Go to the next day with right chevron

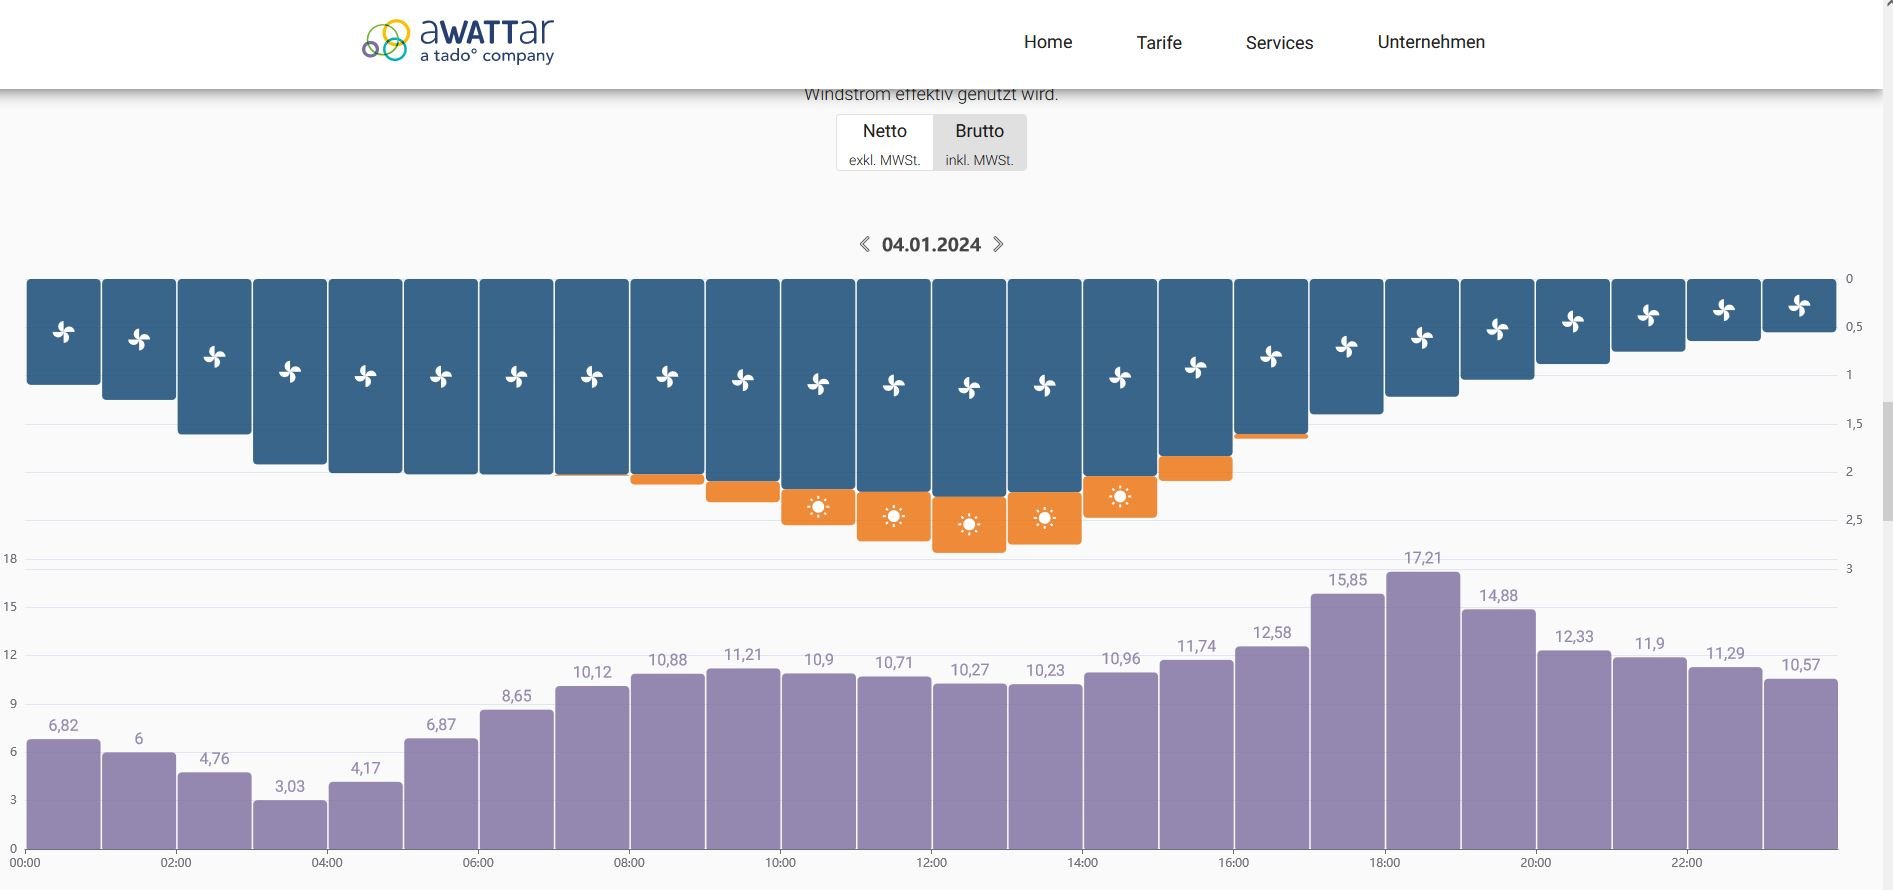(x=998, y=244)
